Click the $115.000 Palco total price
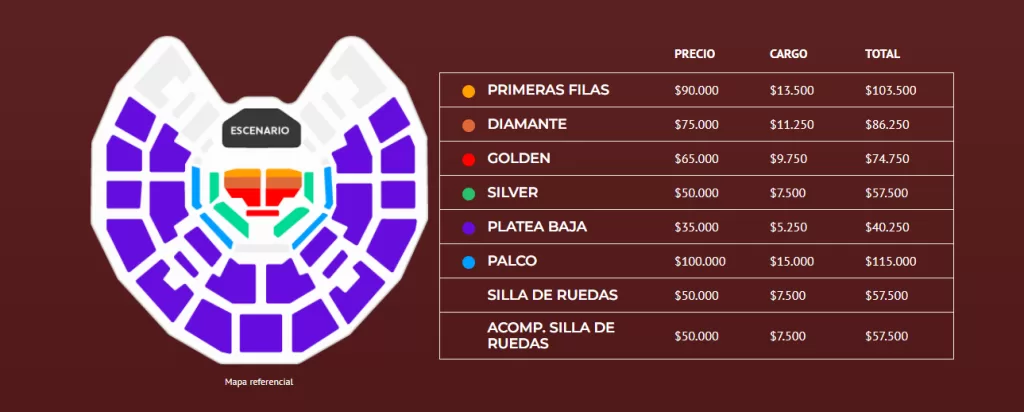This screenshot has height=412, width=1024. 890,262
